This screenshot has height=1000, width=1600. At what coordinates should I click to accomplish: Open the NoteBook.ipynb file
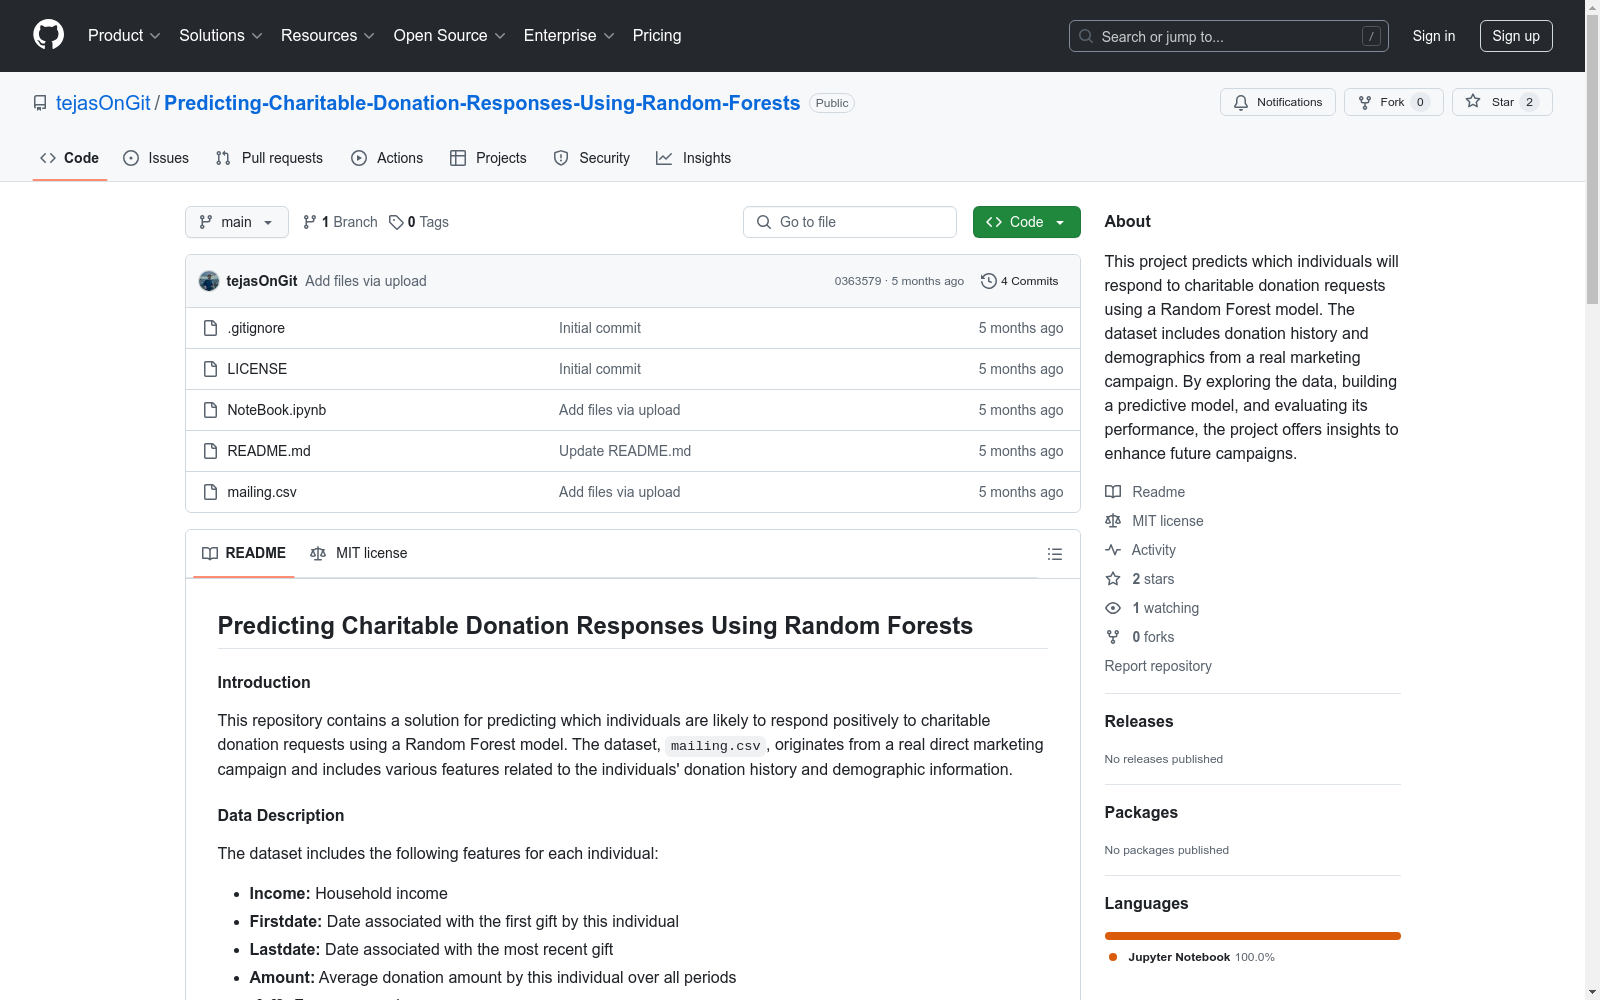(277, 410)
